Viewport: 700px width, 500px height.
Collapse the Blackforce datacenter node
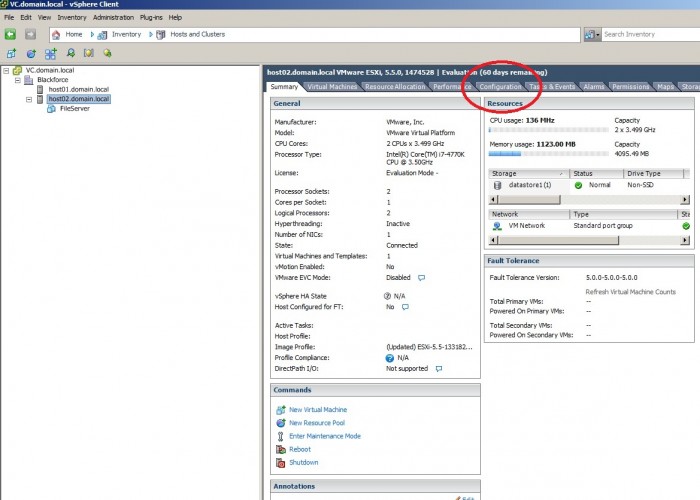point(18,80)
